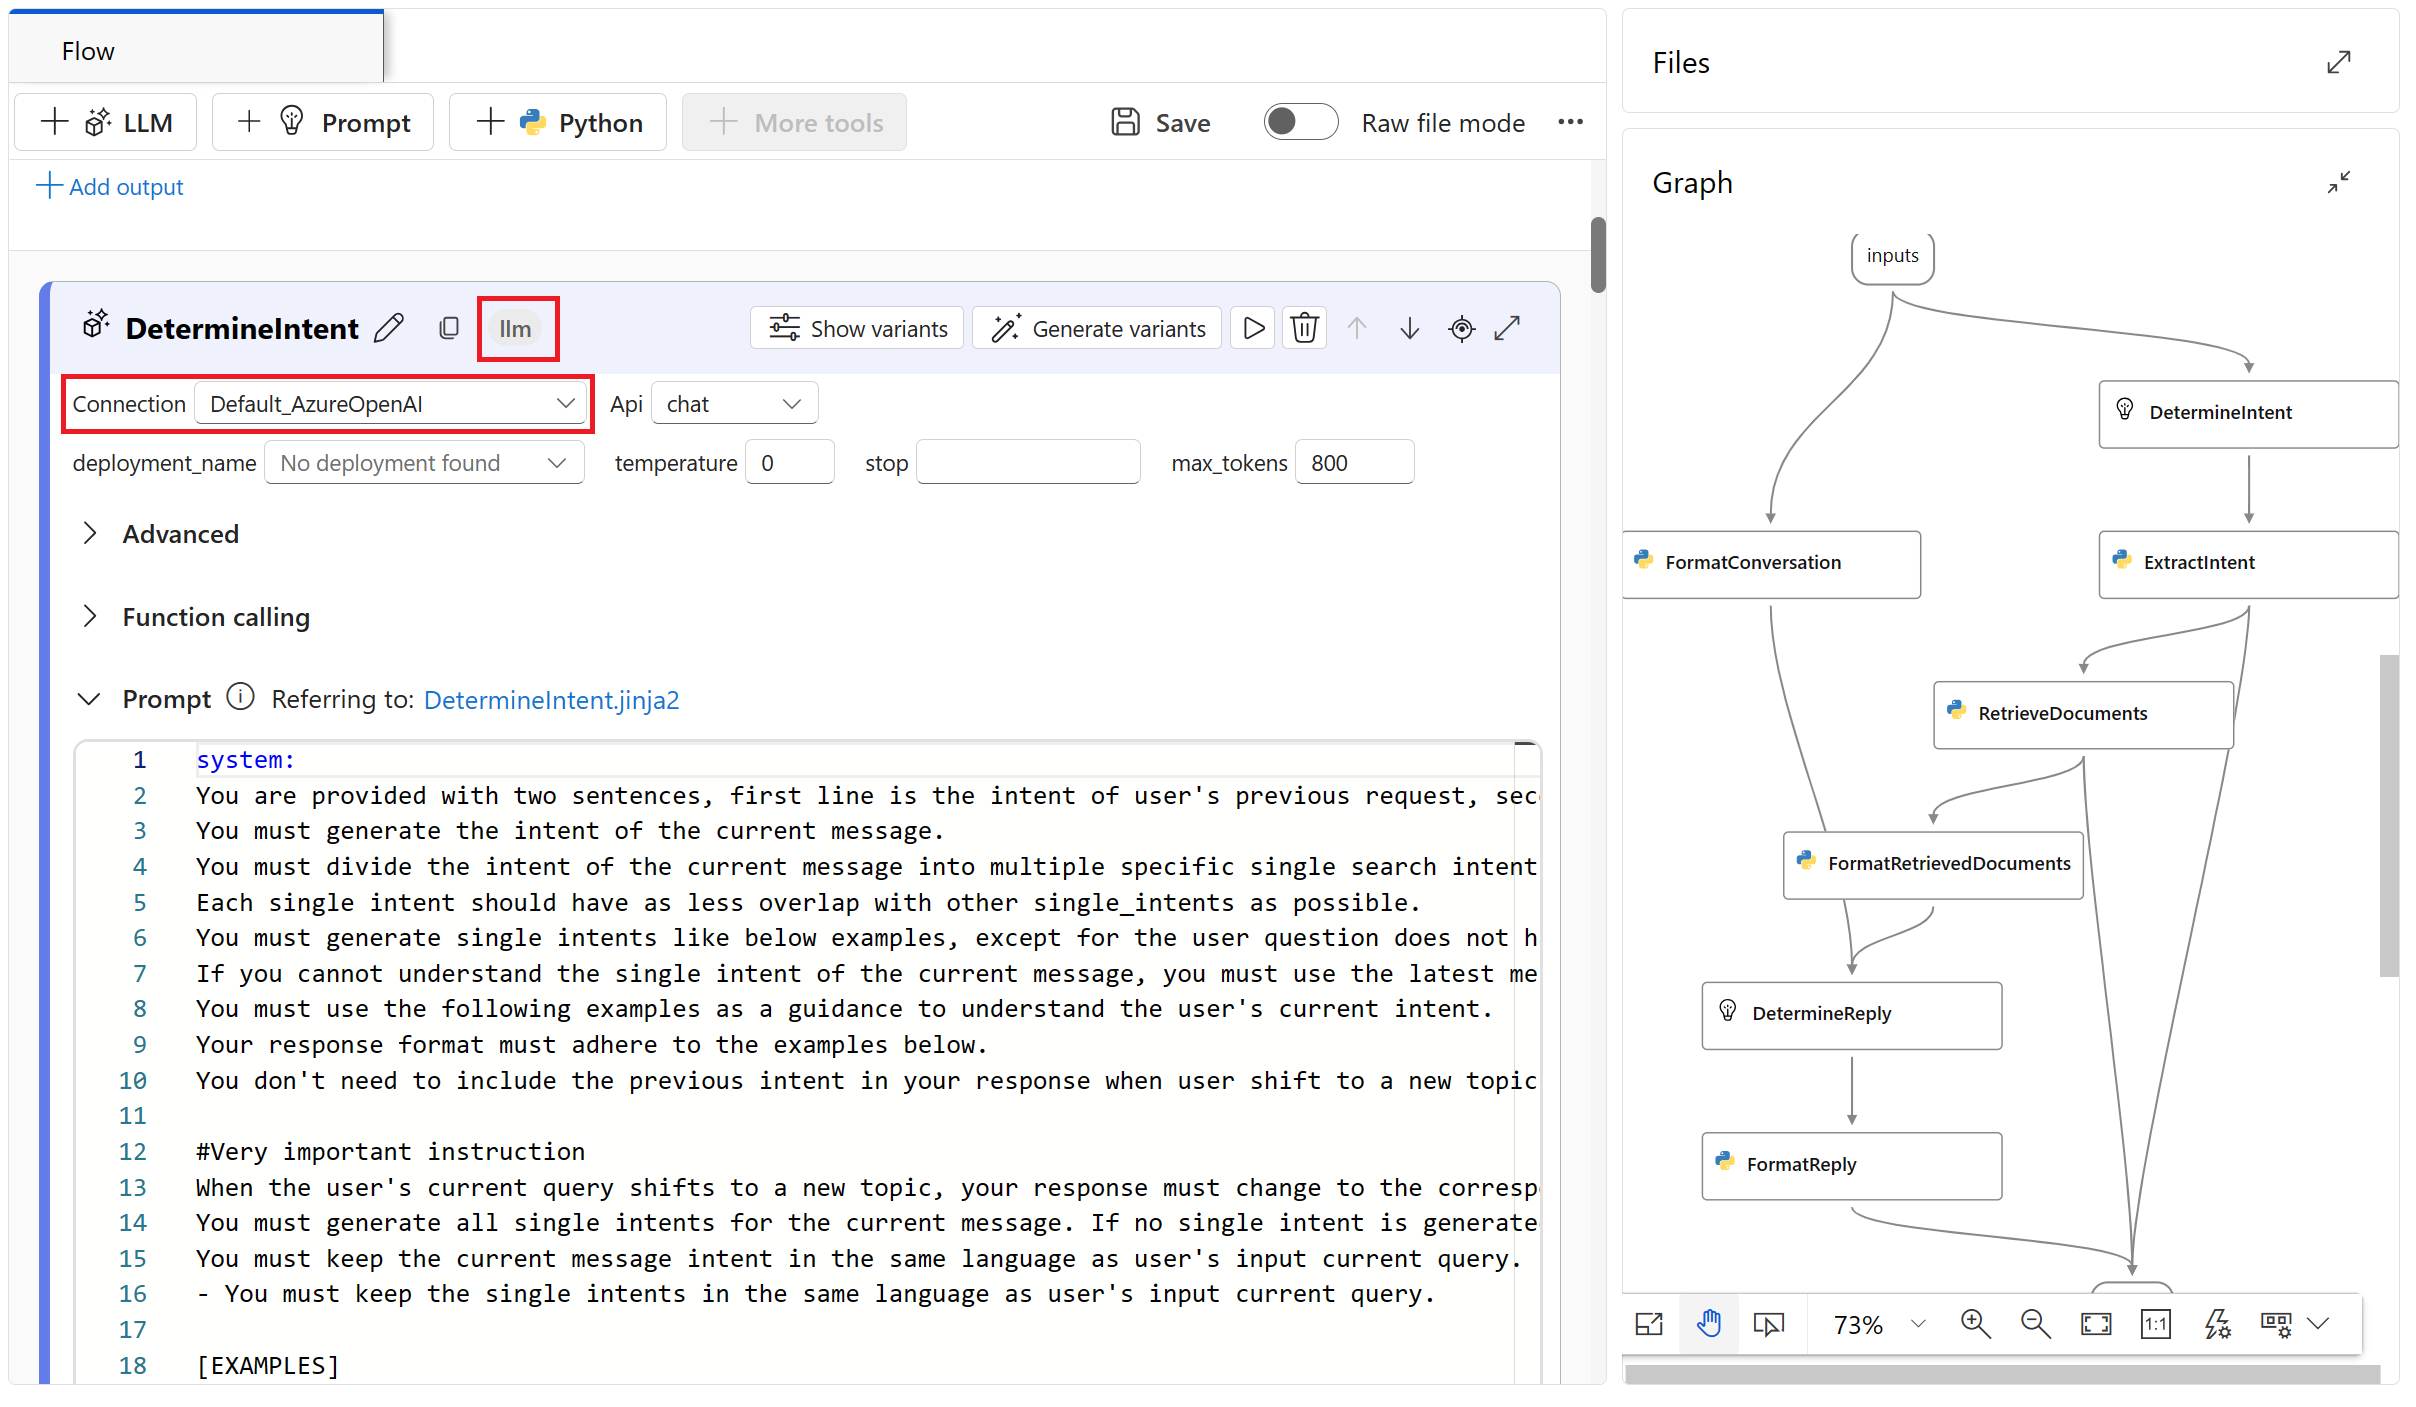Open the DetermineIntent.jinja2 link

point(551,700)
